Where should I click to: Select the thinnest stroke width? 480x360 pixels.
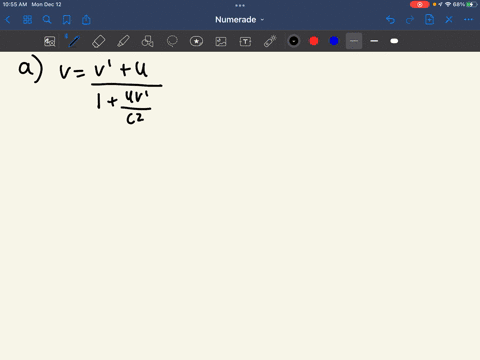click(354, 41)
